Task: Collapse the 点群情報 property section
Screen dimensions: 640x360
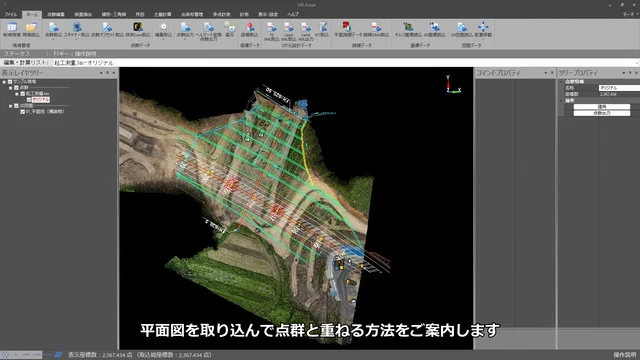Action: click(x=562, y=82)
